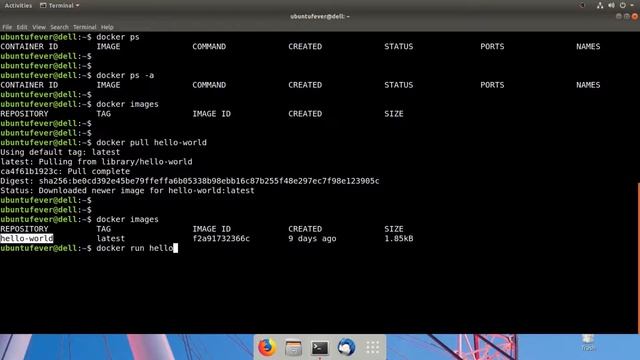Click the highlighted hello-world repository text
The image size is (640, 360).
27,238
